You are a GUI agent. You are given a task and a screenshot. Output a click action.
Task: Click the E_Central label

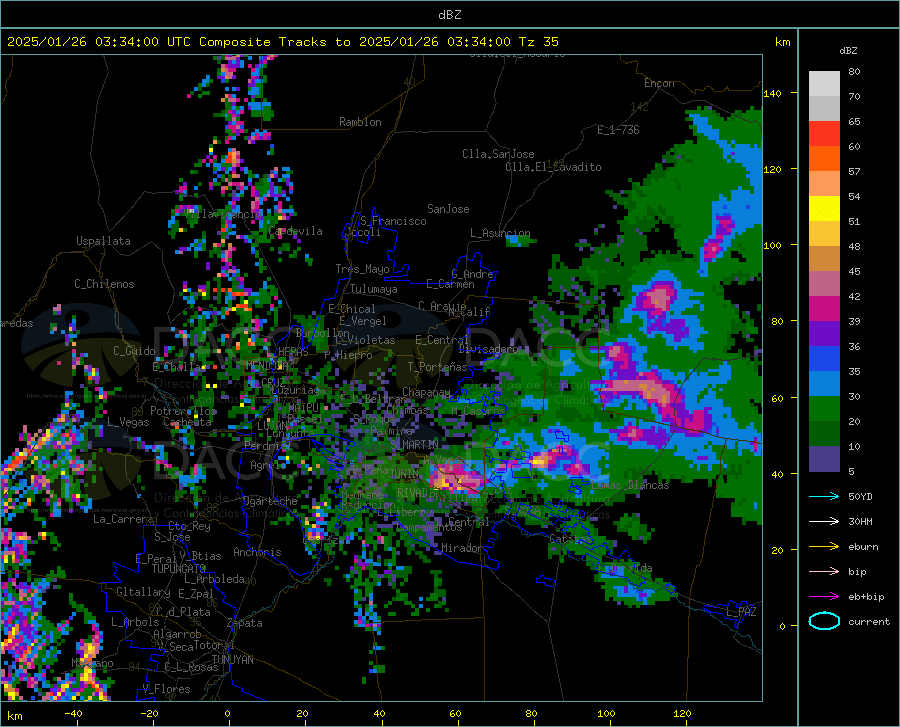442,340
